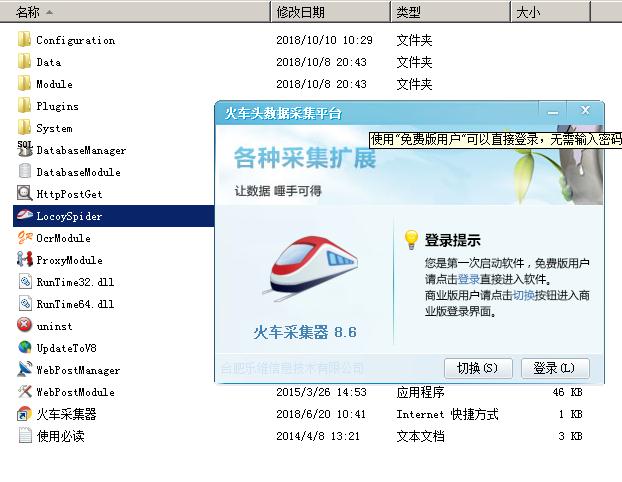The height and width of the screenshot is (482, 622).
Task: Click the 登录(L) button
Action: pyautogui.click(x=554, y=368)
